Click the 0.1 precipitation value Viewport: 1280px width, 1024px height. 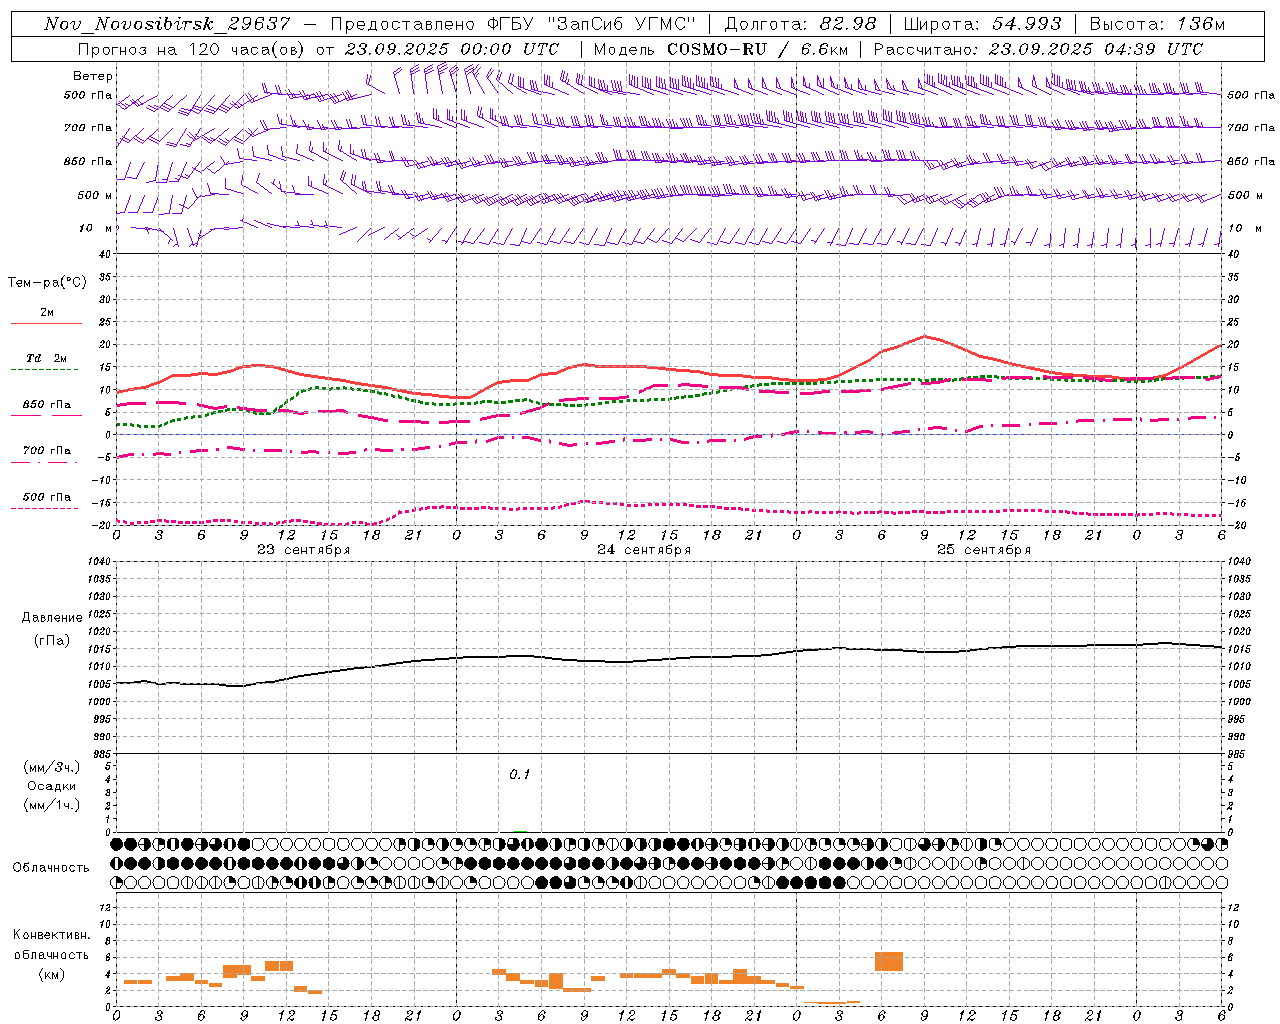coord(520,775)
